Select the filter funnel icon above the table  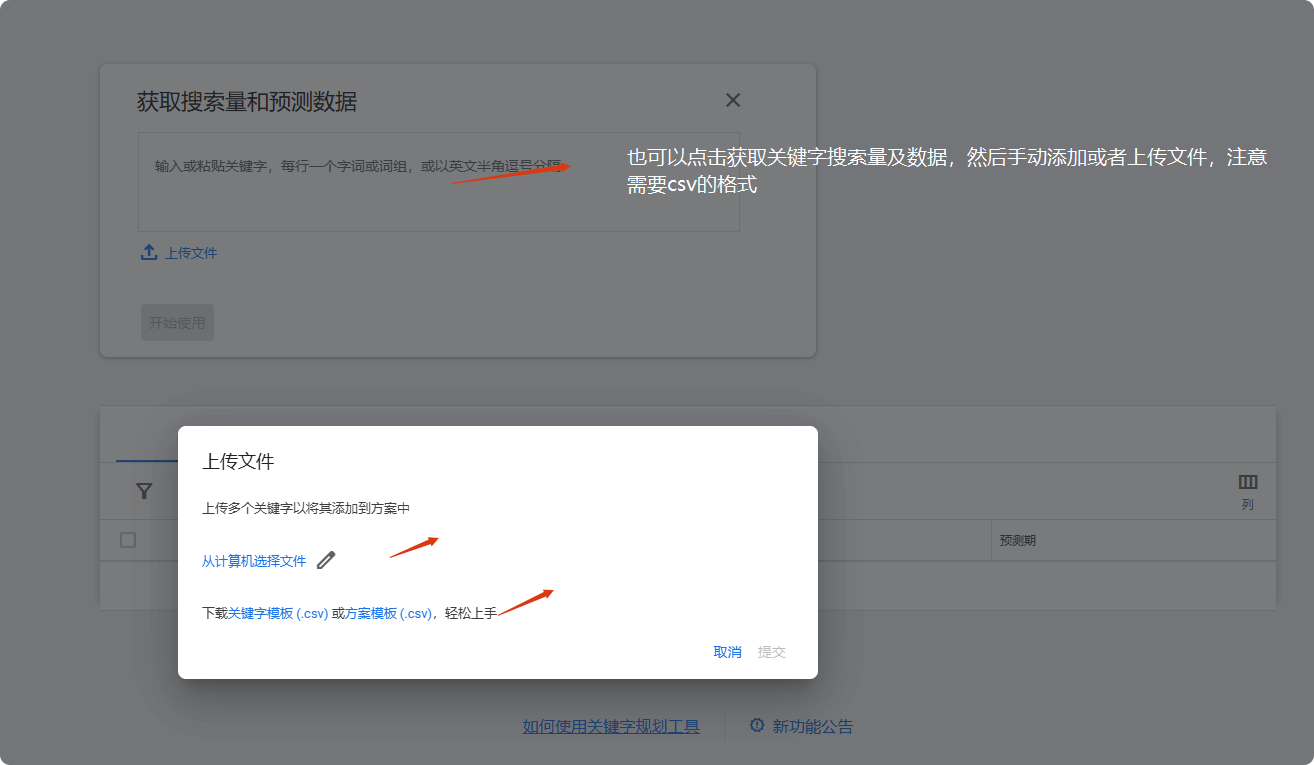[144, 491]
